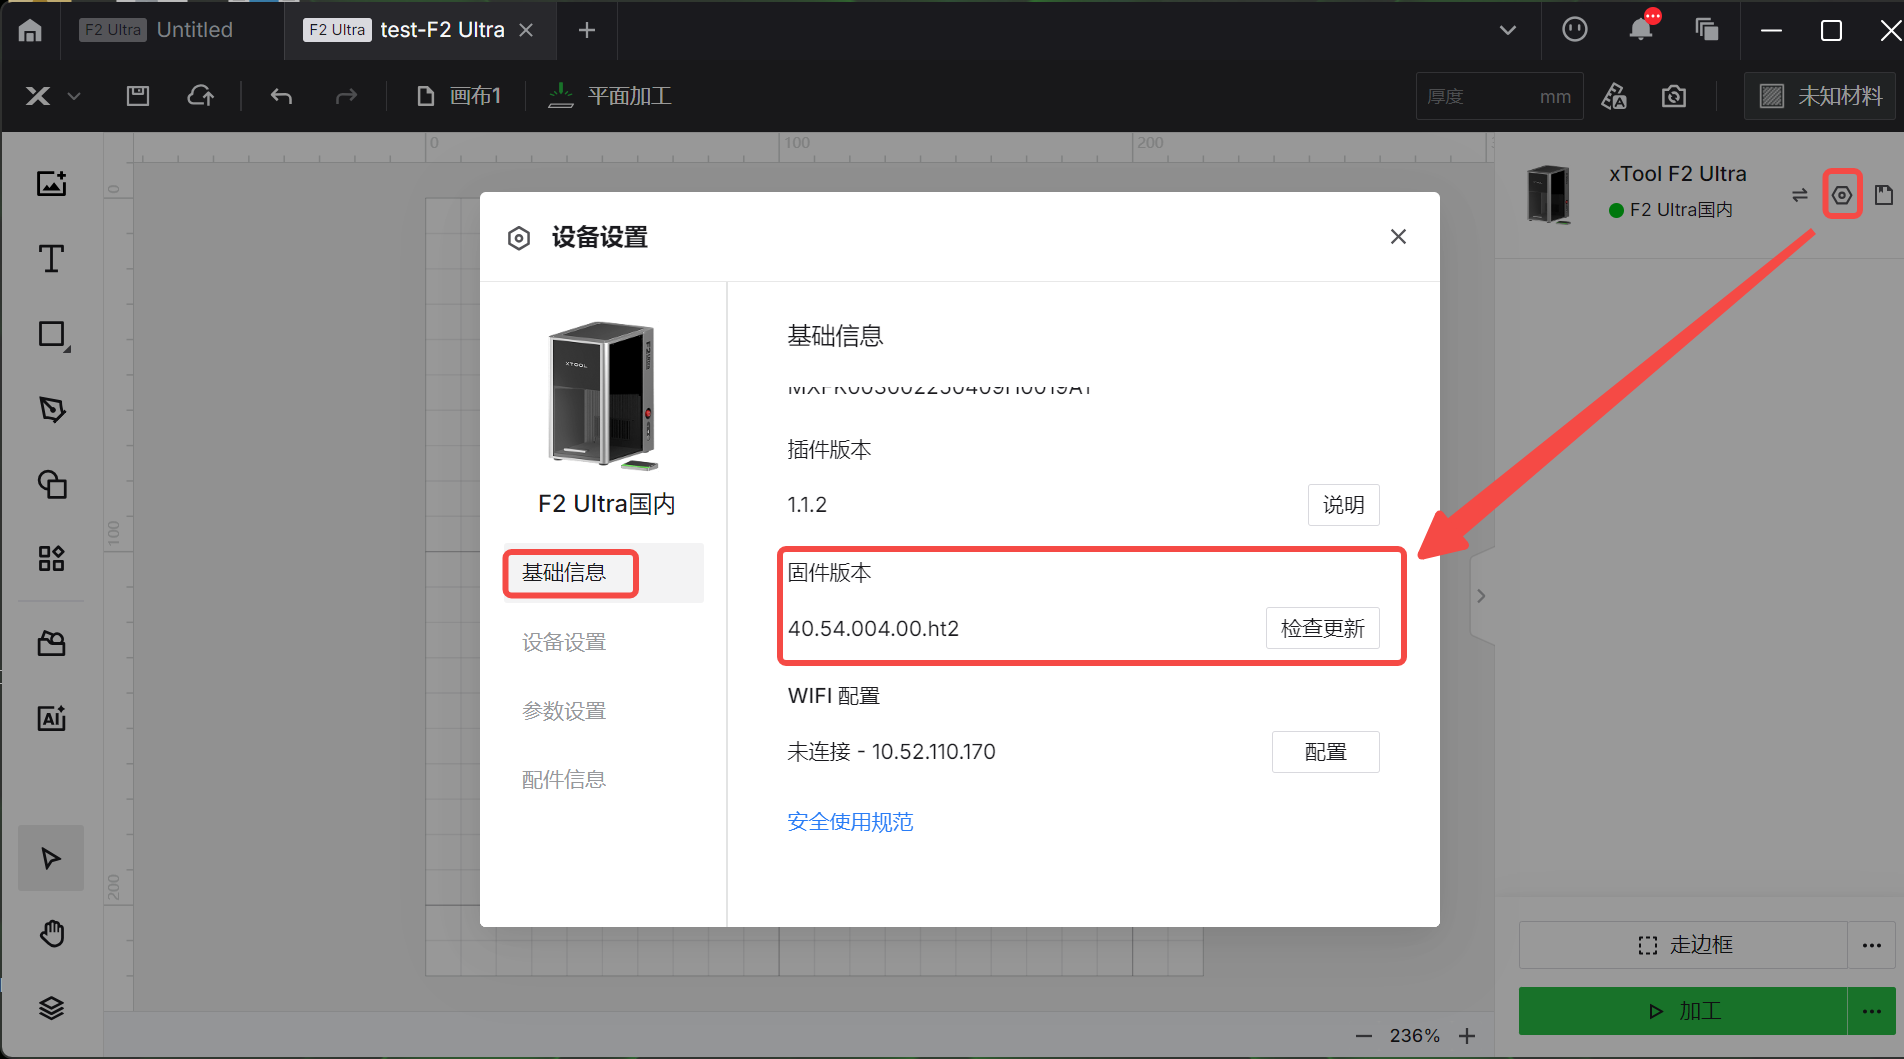This screenshot has height=1059, width=1904.
Task: Click firmware version text 40.54.004.00.ht2
Action: [873, 628]
